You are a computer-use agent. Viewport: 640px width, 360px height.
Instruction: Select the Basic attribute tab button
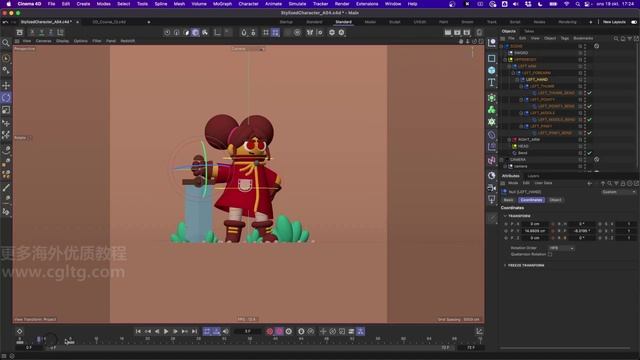(x=509, y=200)
